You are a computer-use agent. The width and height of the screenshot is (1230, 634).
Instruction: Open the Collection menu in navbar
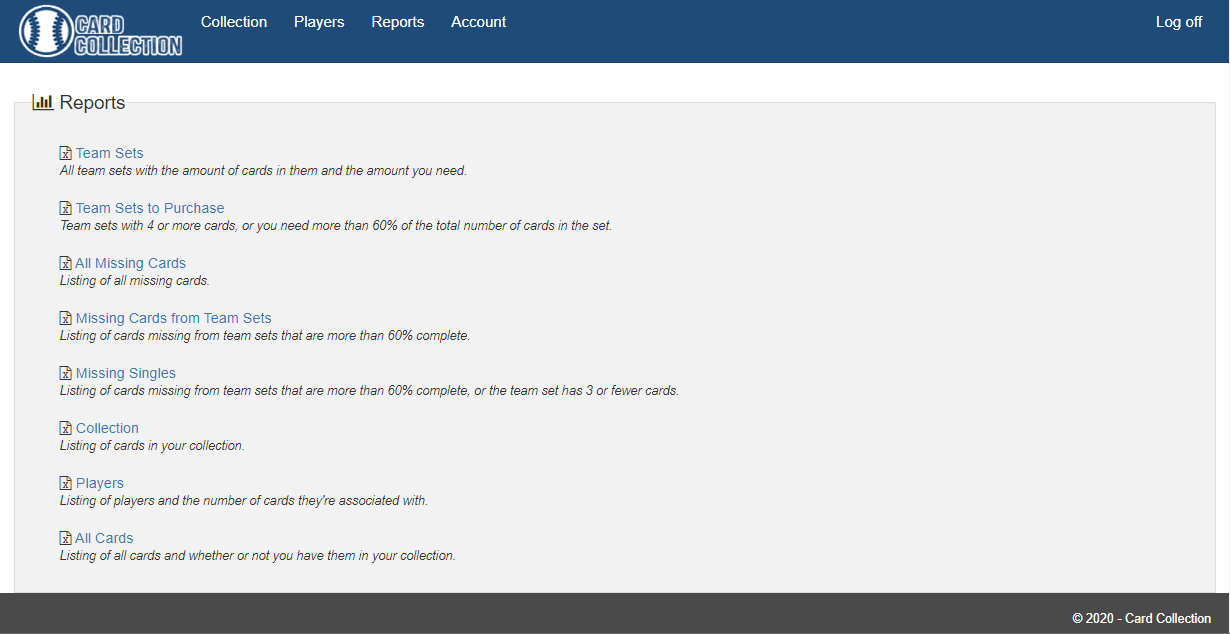click(x=234, y=22)
